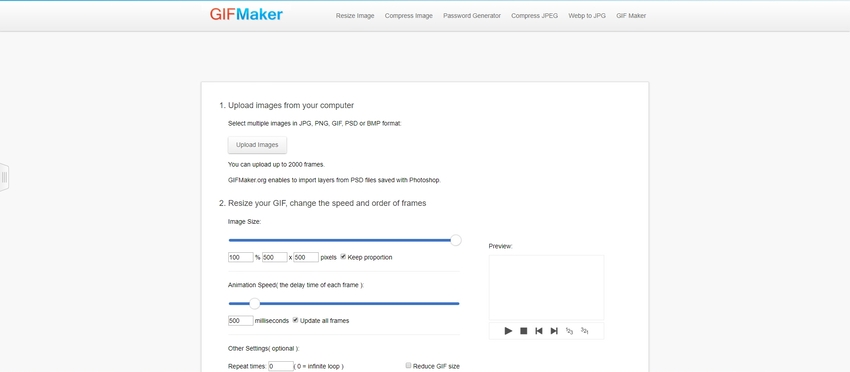This screenshot has height=372, width=850.
Task: Toggle Keep proportion checkbox
Action: pos(343,256)
